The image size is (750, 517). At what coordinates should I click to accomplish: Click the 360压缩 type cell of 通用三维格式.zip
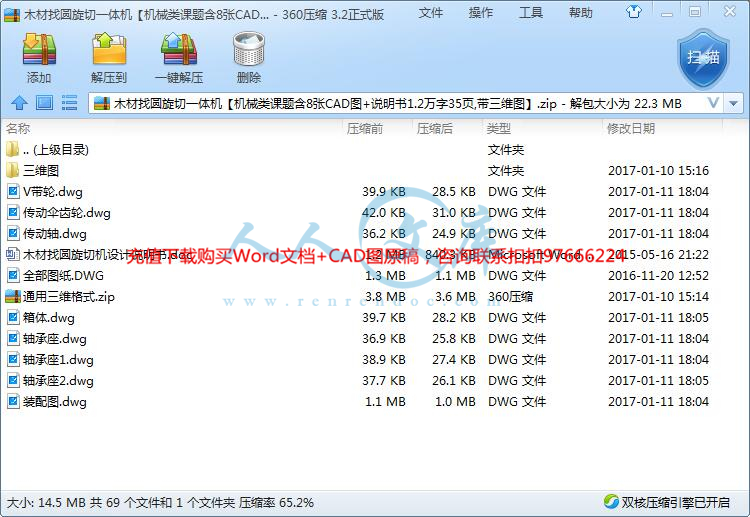pos(510,297)
